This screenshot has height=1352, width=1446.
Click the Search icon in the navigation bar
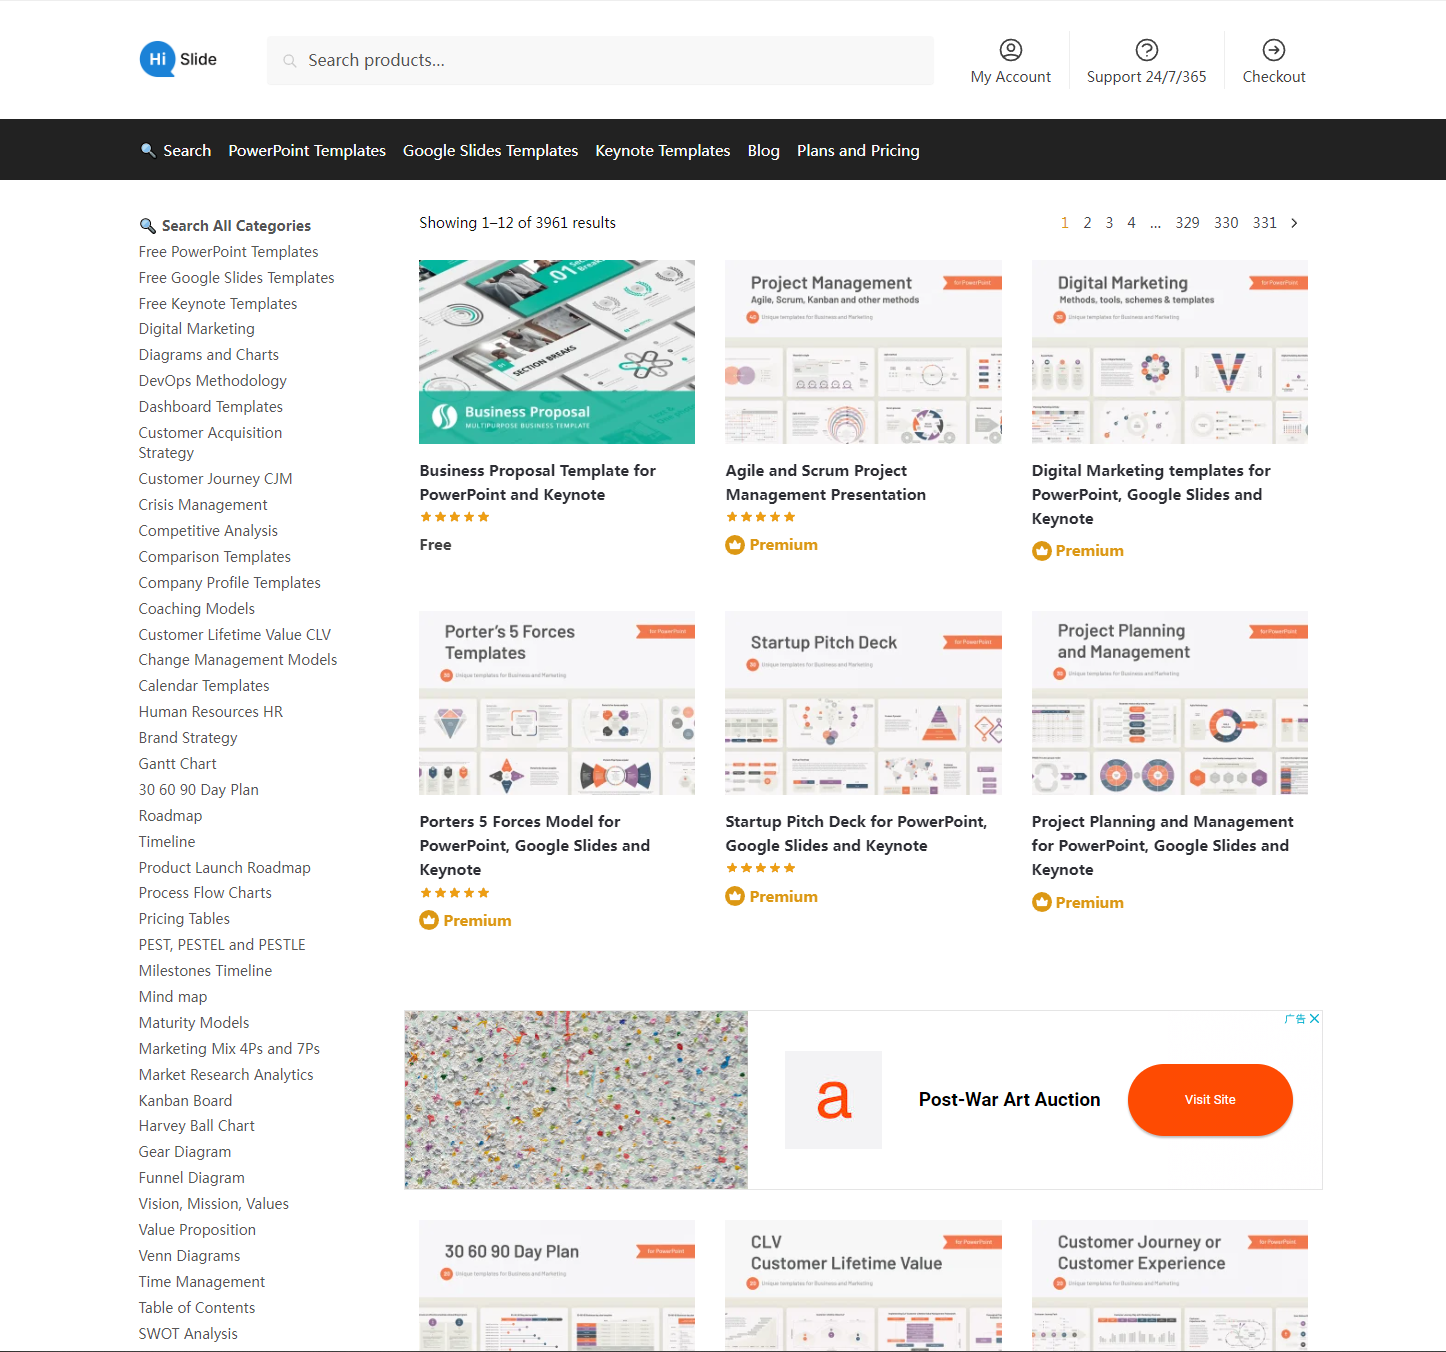click(148, 150)
